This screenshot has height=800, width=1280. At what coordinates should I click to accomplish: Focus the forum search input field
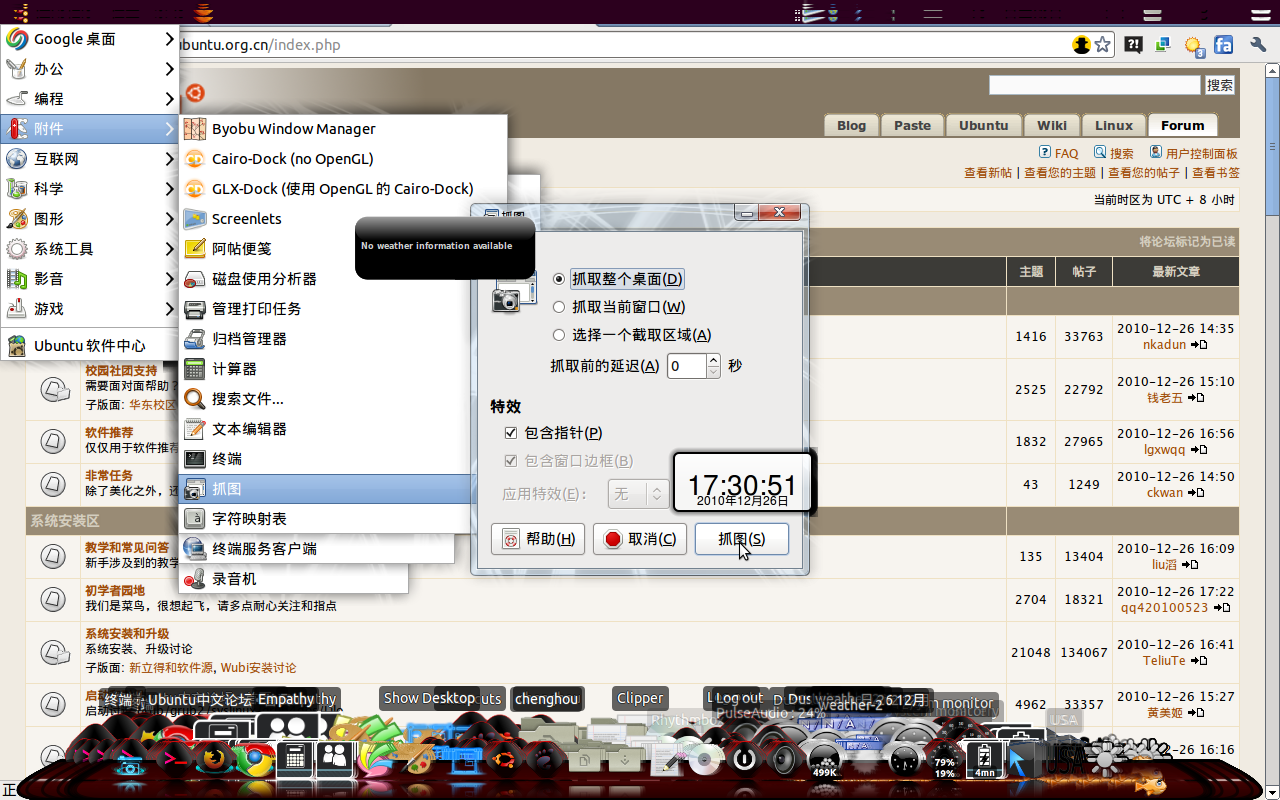[1095, 85]
